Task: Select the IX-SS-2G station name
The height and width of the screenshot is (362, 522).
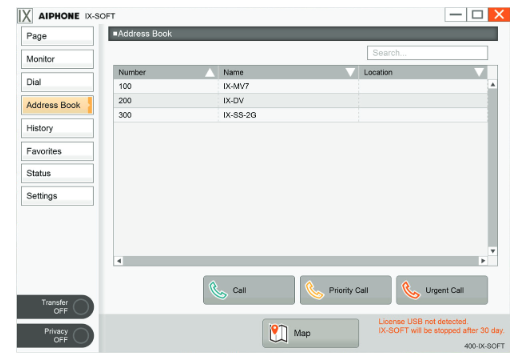Action: pos(240,115)
